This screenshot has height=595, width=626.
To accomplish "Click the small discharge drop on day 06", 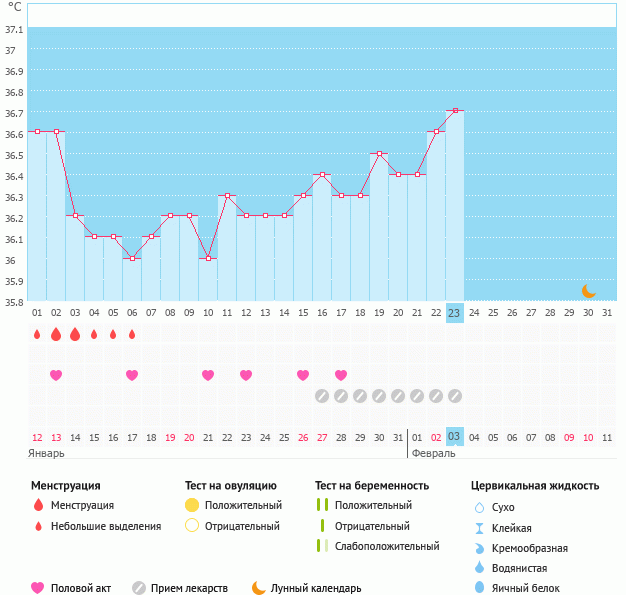I will coord(132,335).
